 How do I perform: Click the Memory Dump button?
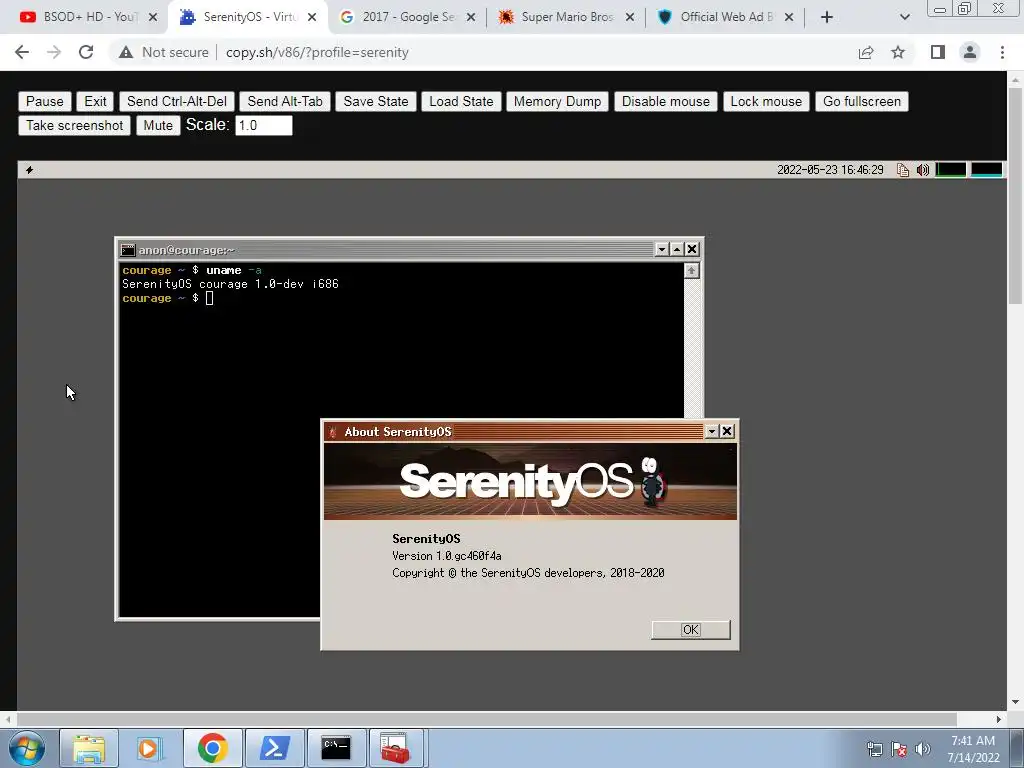tap(557, 101)
